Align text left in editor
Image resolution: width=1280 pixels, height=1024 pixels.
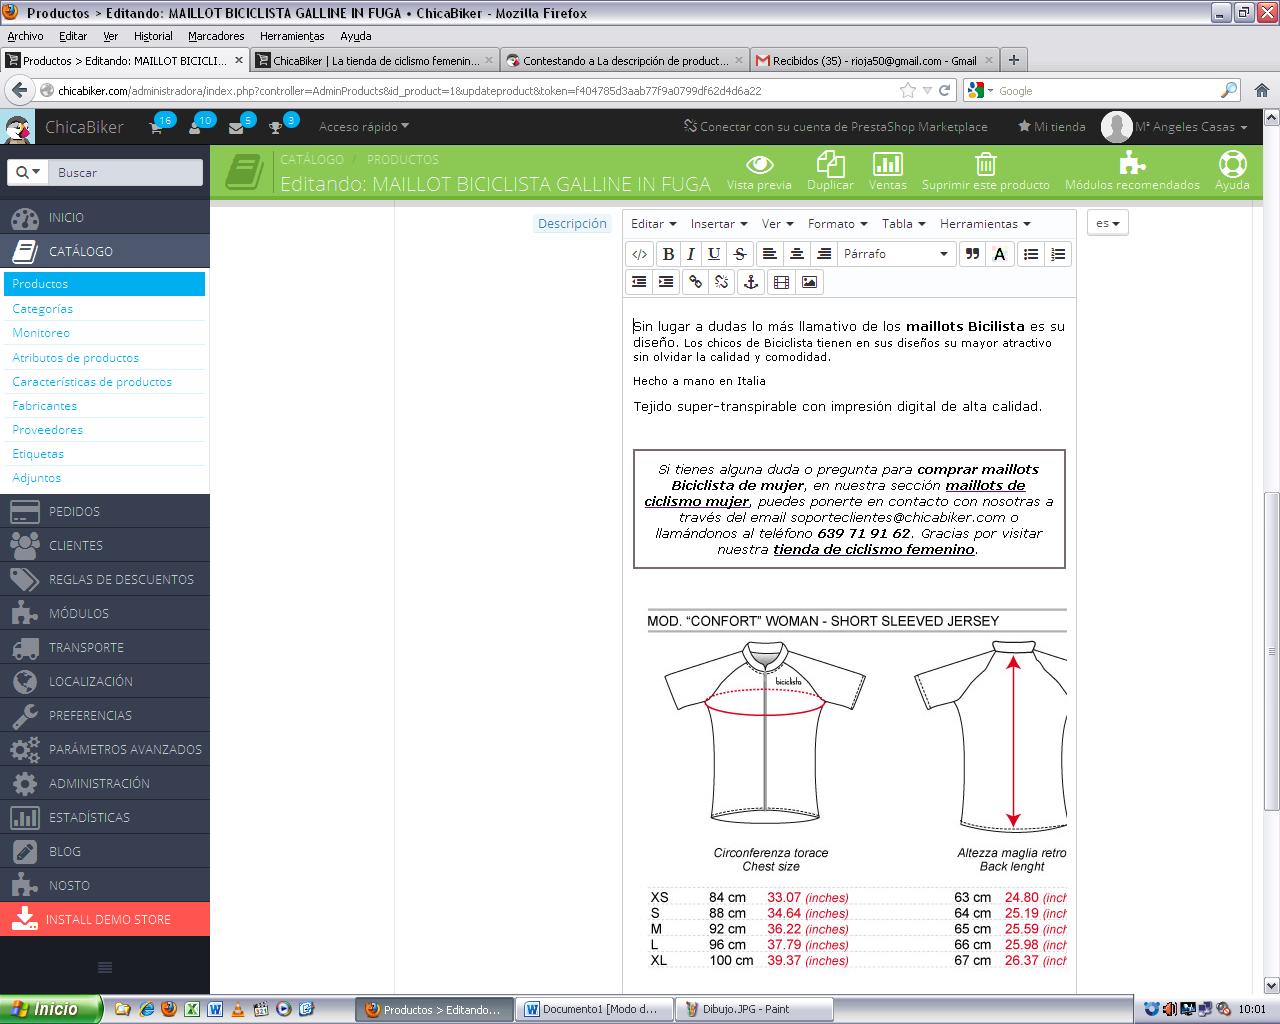coord(768,254)
